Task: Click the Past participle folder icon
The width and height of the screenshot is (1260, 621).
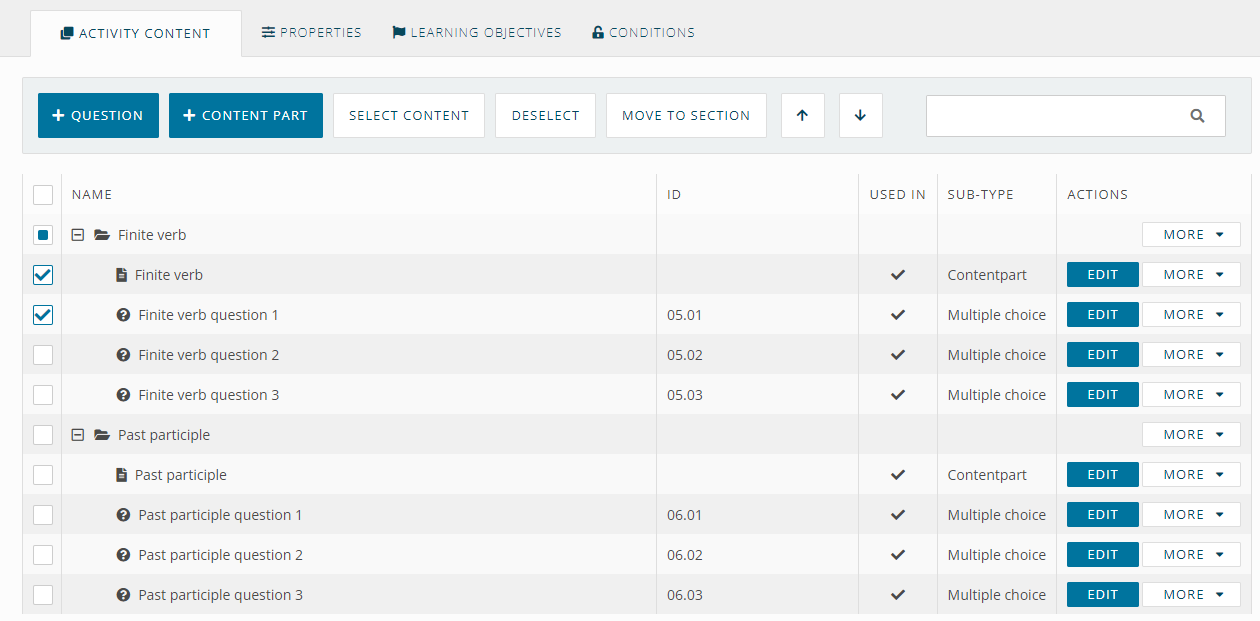Action: point(101,435)
